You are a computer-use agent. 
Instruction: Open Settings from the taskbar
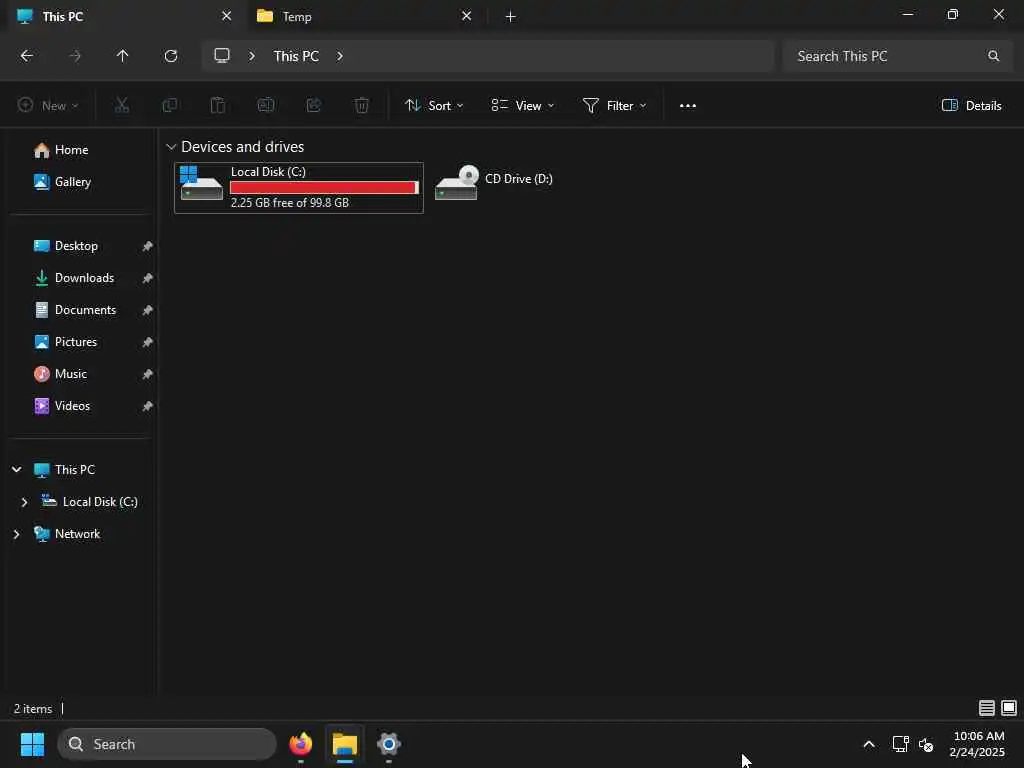(389, 744)
